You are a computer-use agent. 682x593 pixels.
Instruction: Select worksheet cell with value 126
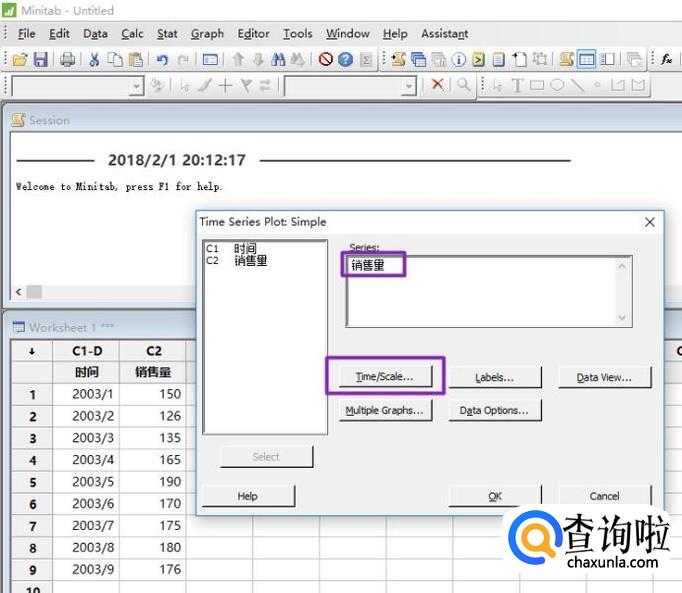click(153, 416)
